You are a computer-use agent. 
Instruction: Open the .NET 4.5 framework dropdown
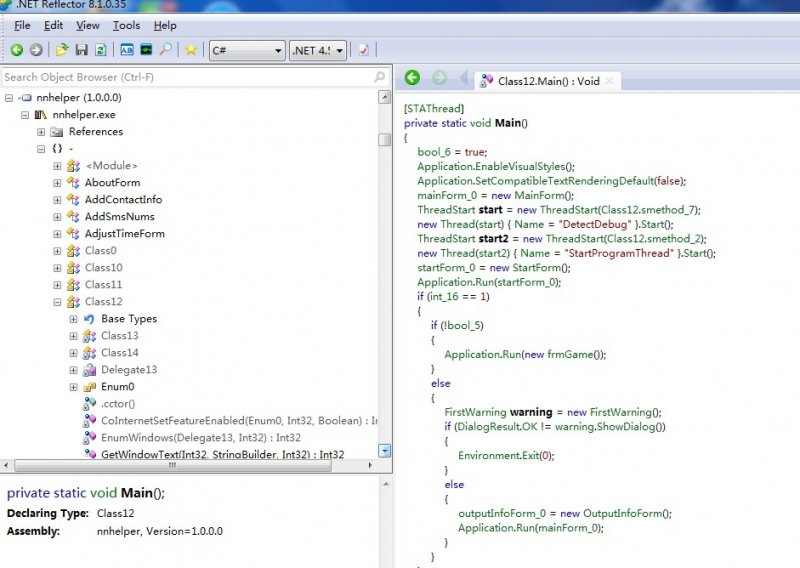pyautogui.click(x=318, y=51)
